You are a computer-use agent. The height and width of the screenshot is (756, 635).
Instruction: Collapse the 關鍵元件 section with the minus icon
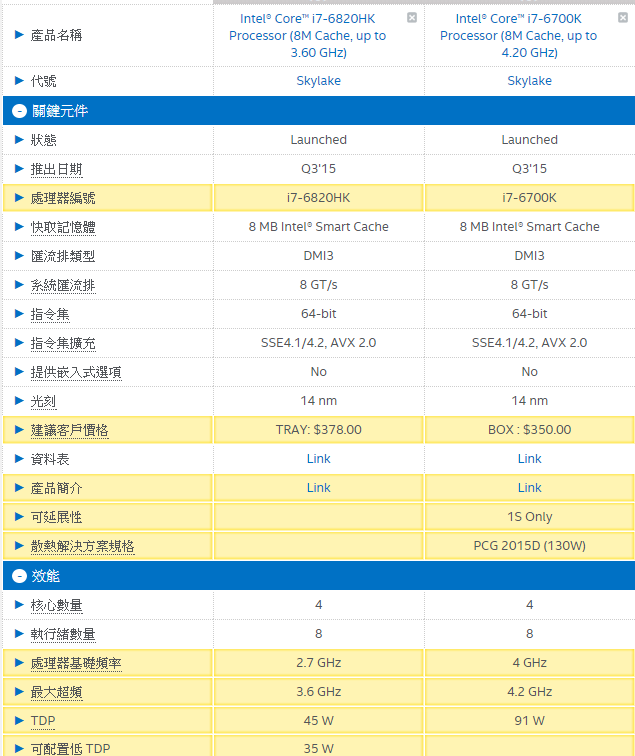[19, 111]
